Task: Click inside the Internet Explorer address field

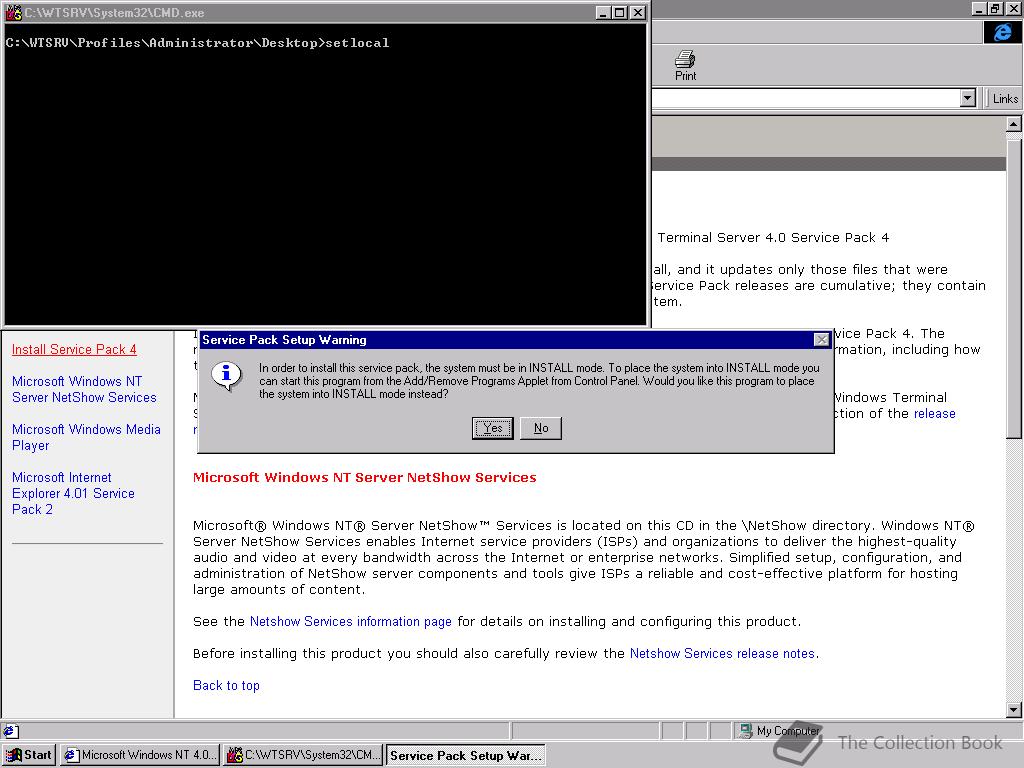Action: coord(806,99)
